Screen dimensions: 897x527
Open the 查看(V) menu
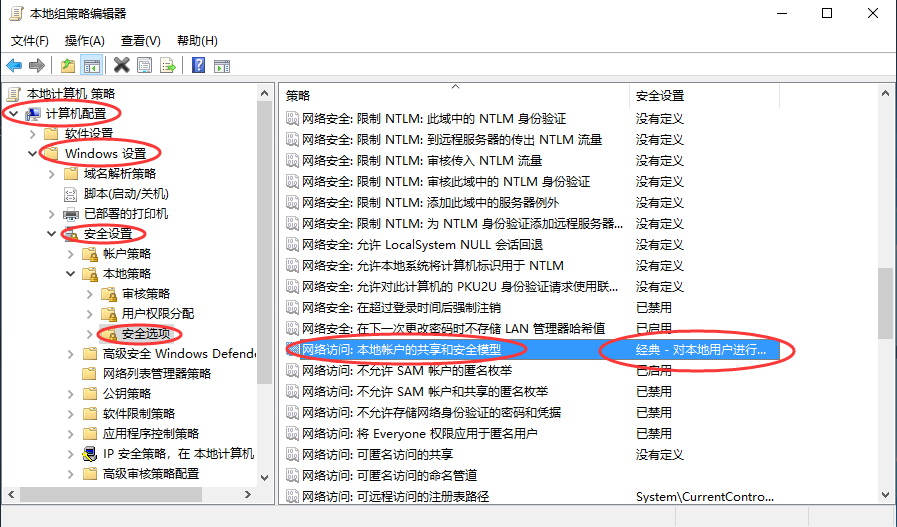click(x=141, y=41)
